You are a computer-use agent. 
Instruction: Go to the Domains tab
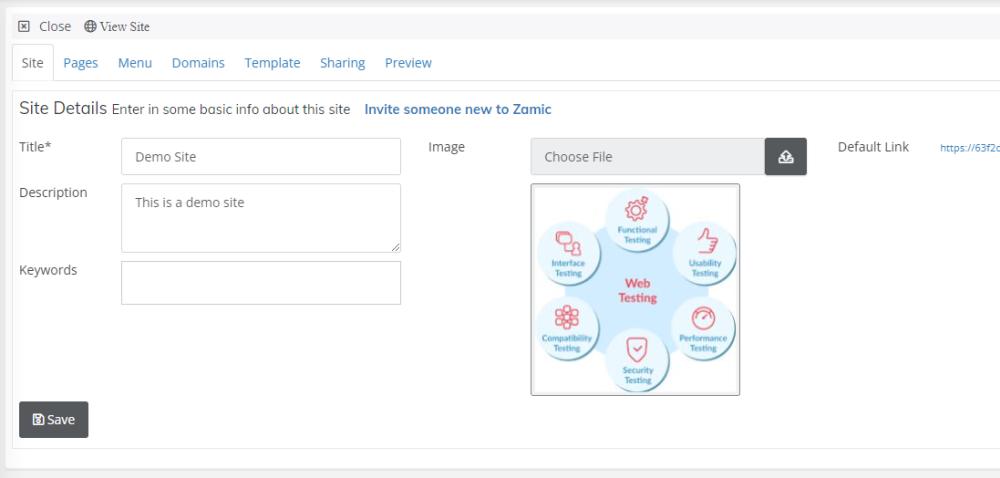tap(198, 63)
